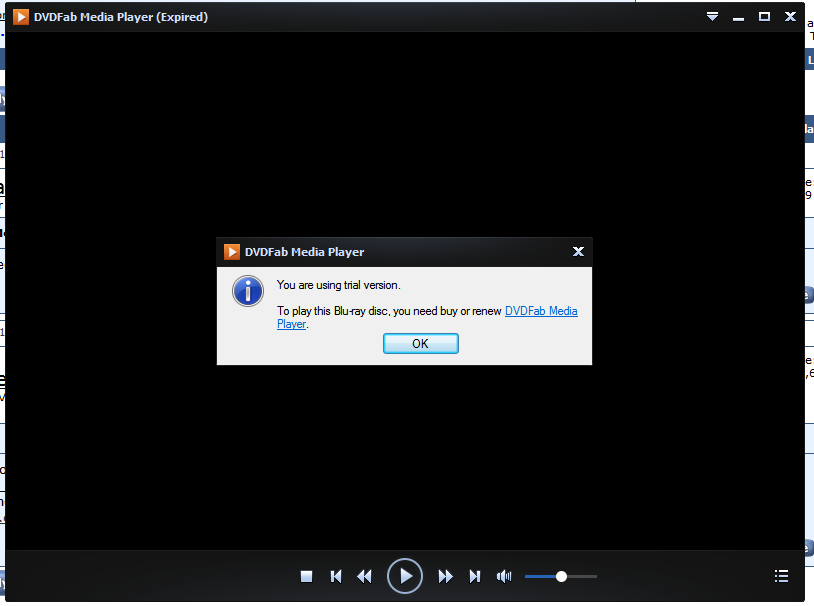Fast forward with the double-right arrow button

[x=445, y=576]
